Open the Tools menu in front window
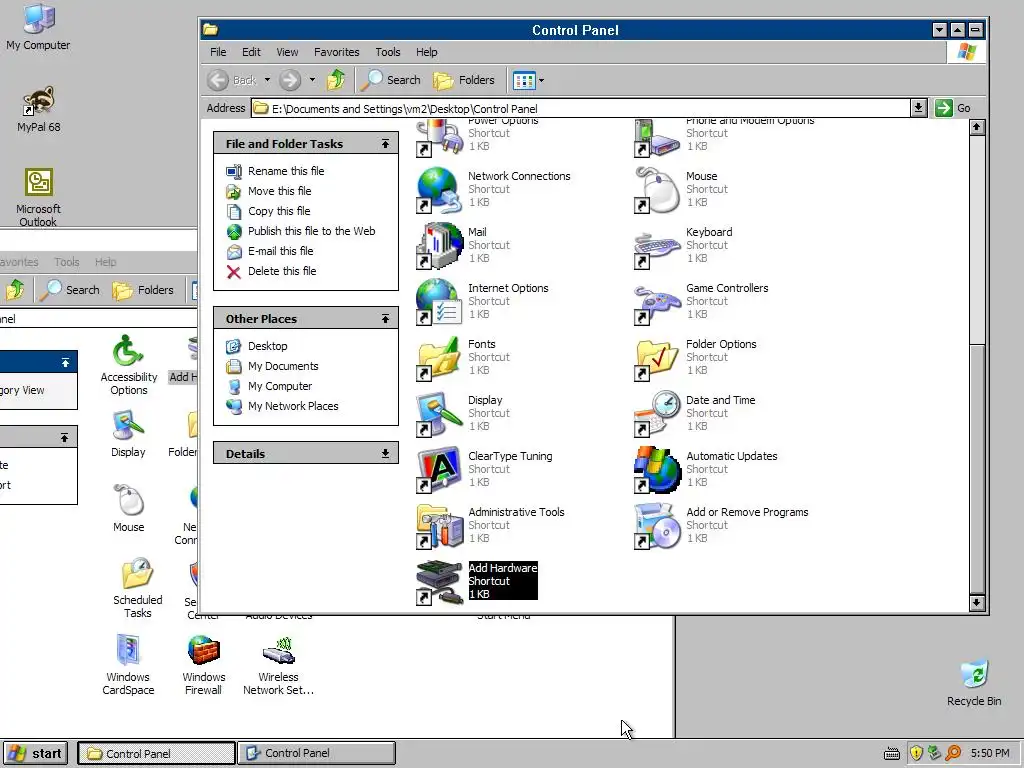The image size is (1024, 768). point(387,52)
